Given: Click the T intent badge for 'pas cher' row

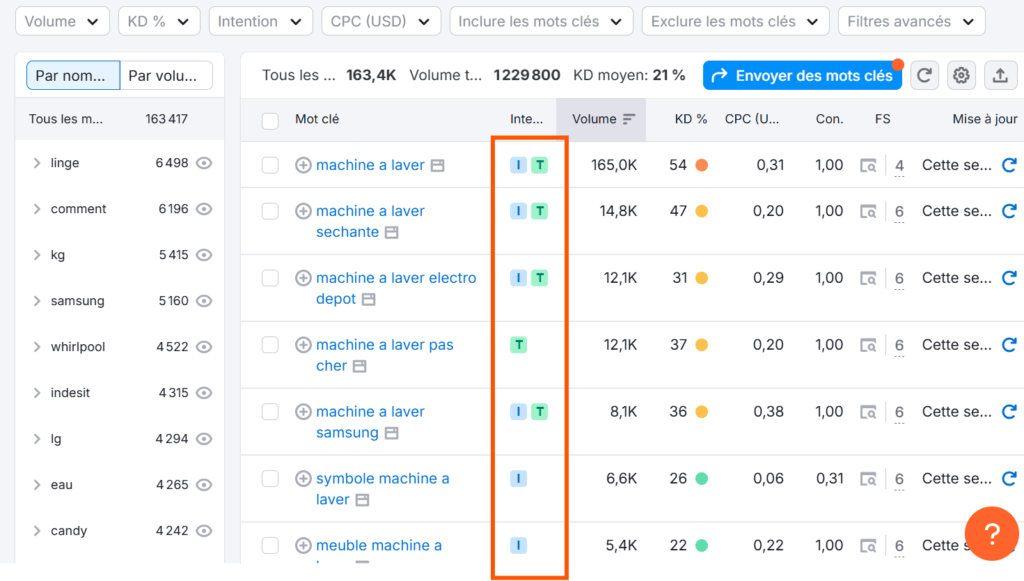Looking at the screenshot, I should [x=519, y=345].
